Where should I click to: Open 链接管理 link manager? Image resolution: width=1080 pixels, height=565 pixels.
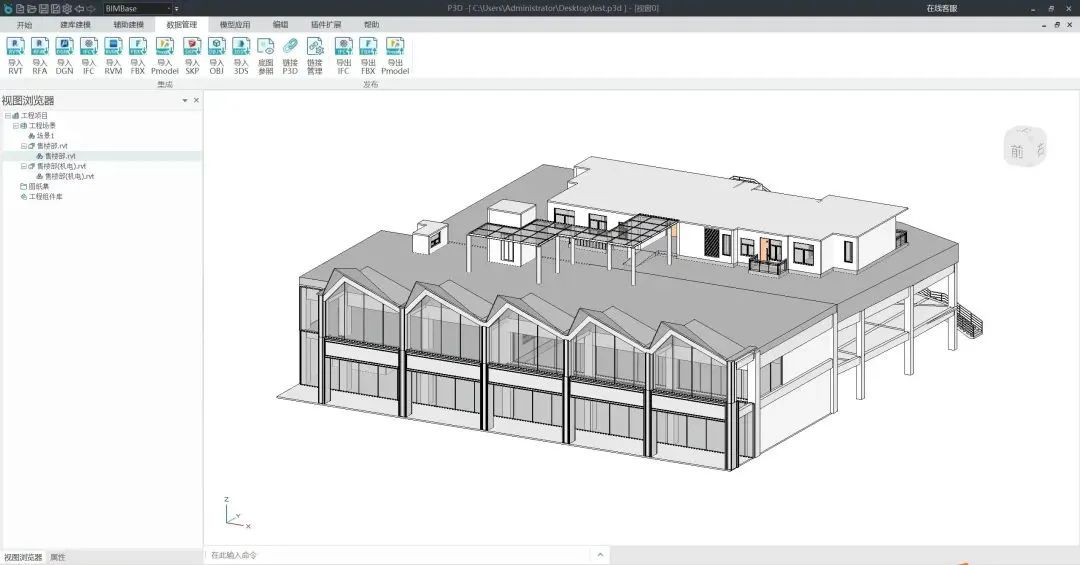315,56
